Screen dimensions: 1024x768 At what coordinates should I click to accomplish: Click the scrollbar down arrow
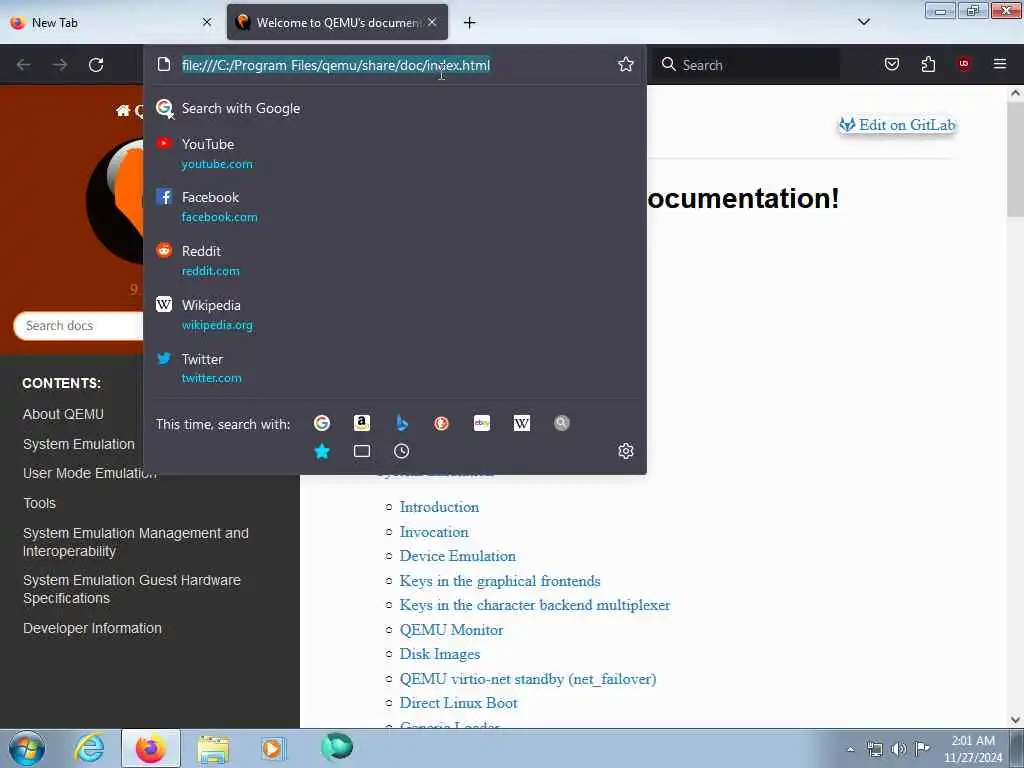(1015, 720)
